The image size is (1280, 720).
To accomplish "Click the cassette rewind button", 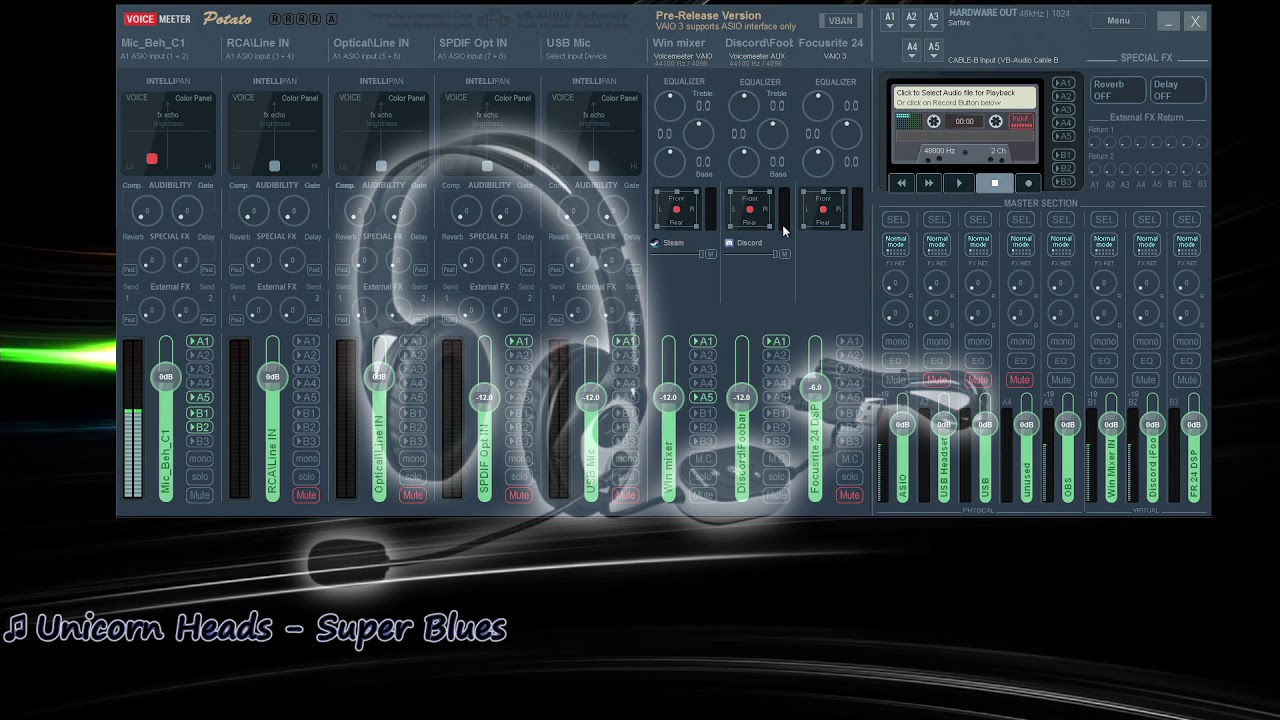I will click(x=902, y=183).
